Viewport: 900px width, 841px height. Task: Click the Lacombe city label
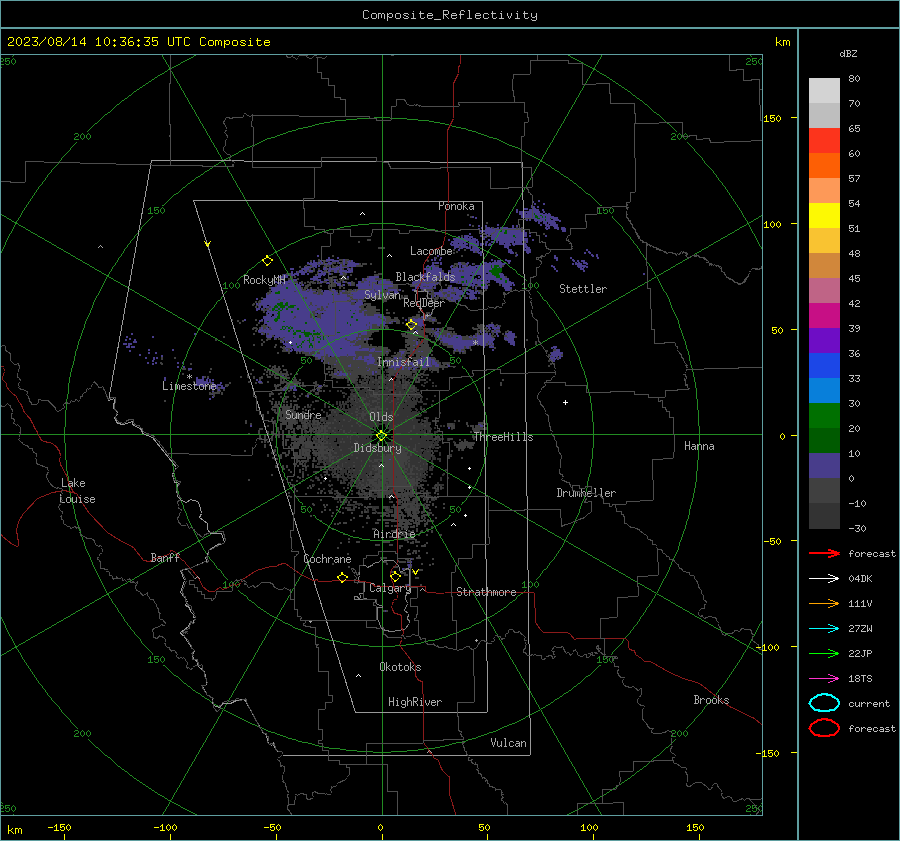431,251
